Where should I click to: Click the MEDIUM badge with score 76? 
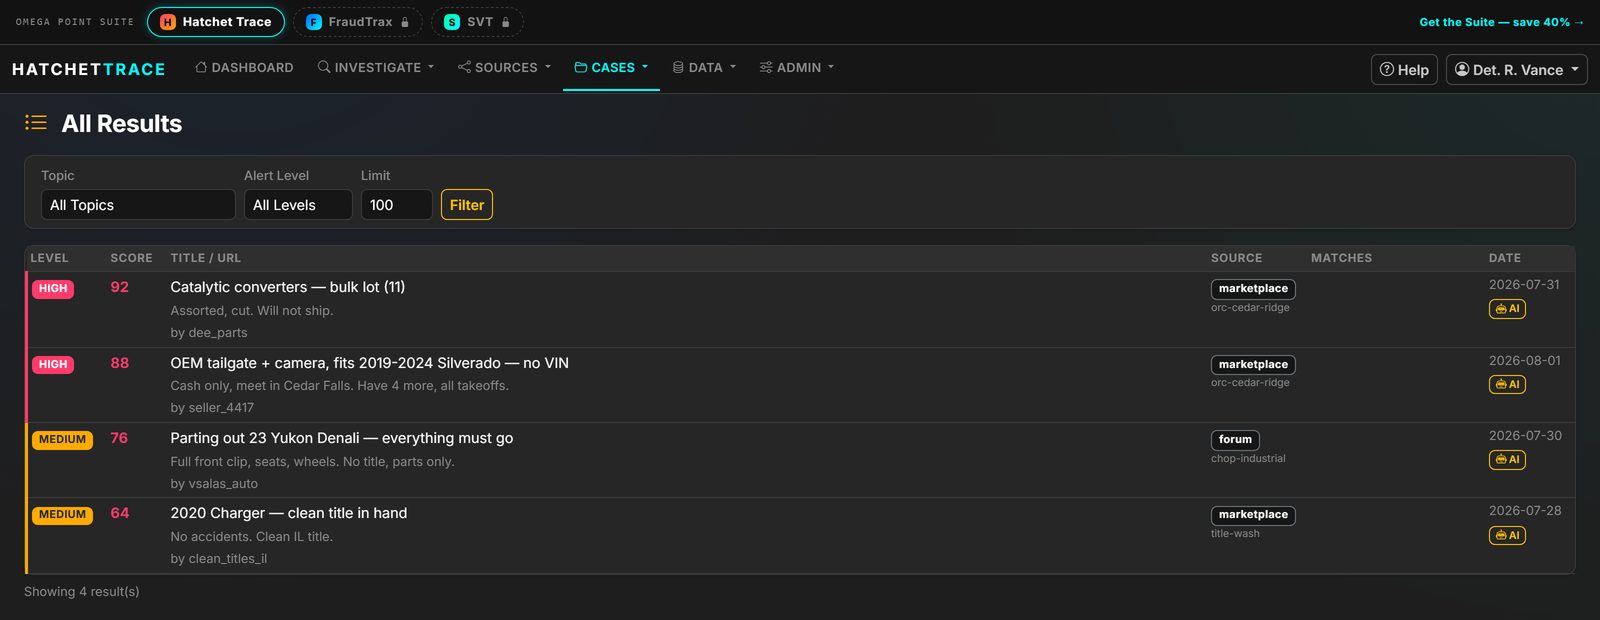[x=62, y=440]
